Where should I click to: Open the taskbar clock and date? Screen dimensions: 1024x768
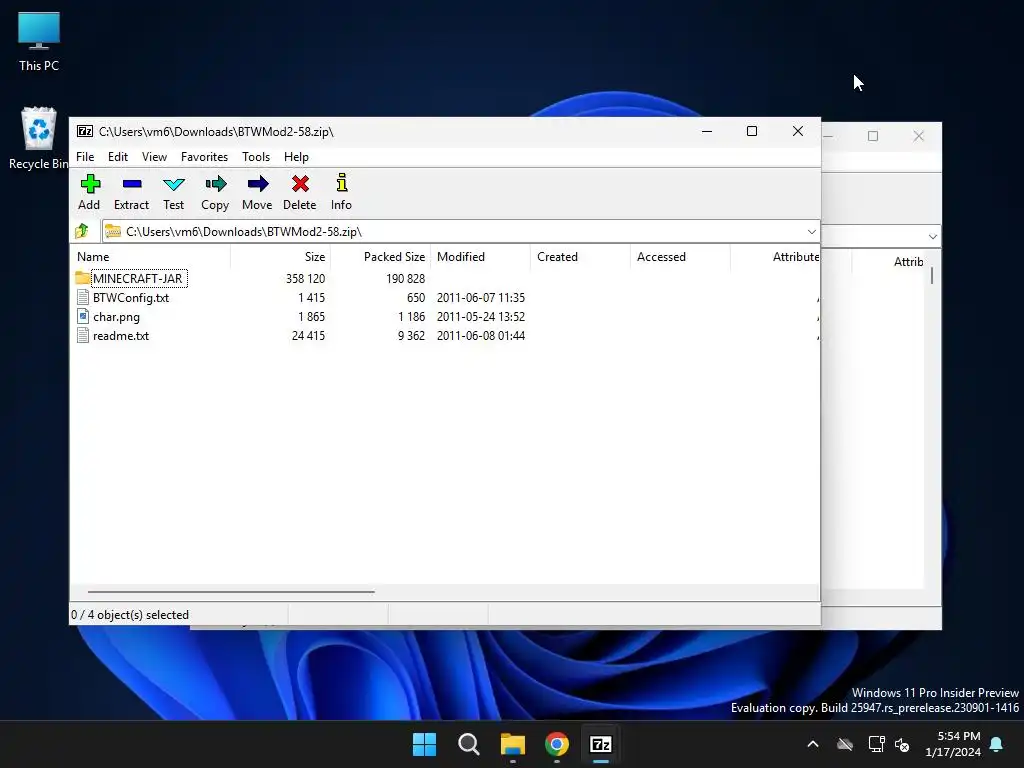[x=953, y=744]
